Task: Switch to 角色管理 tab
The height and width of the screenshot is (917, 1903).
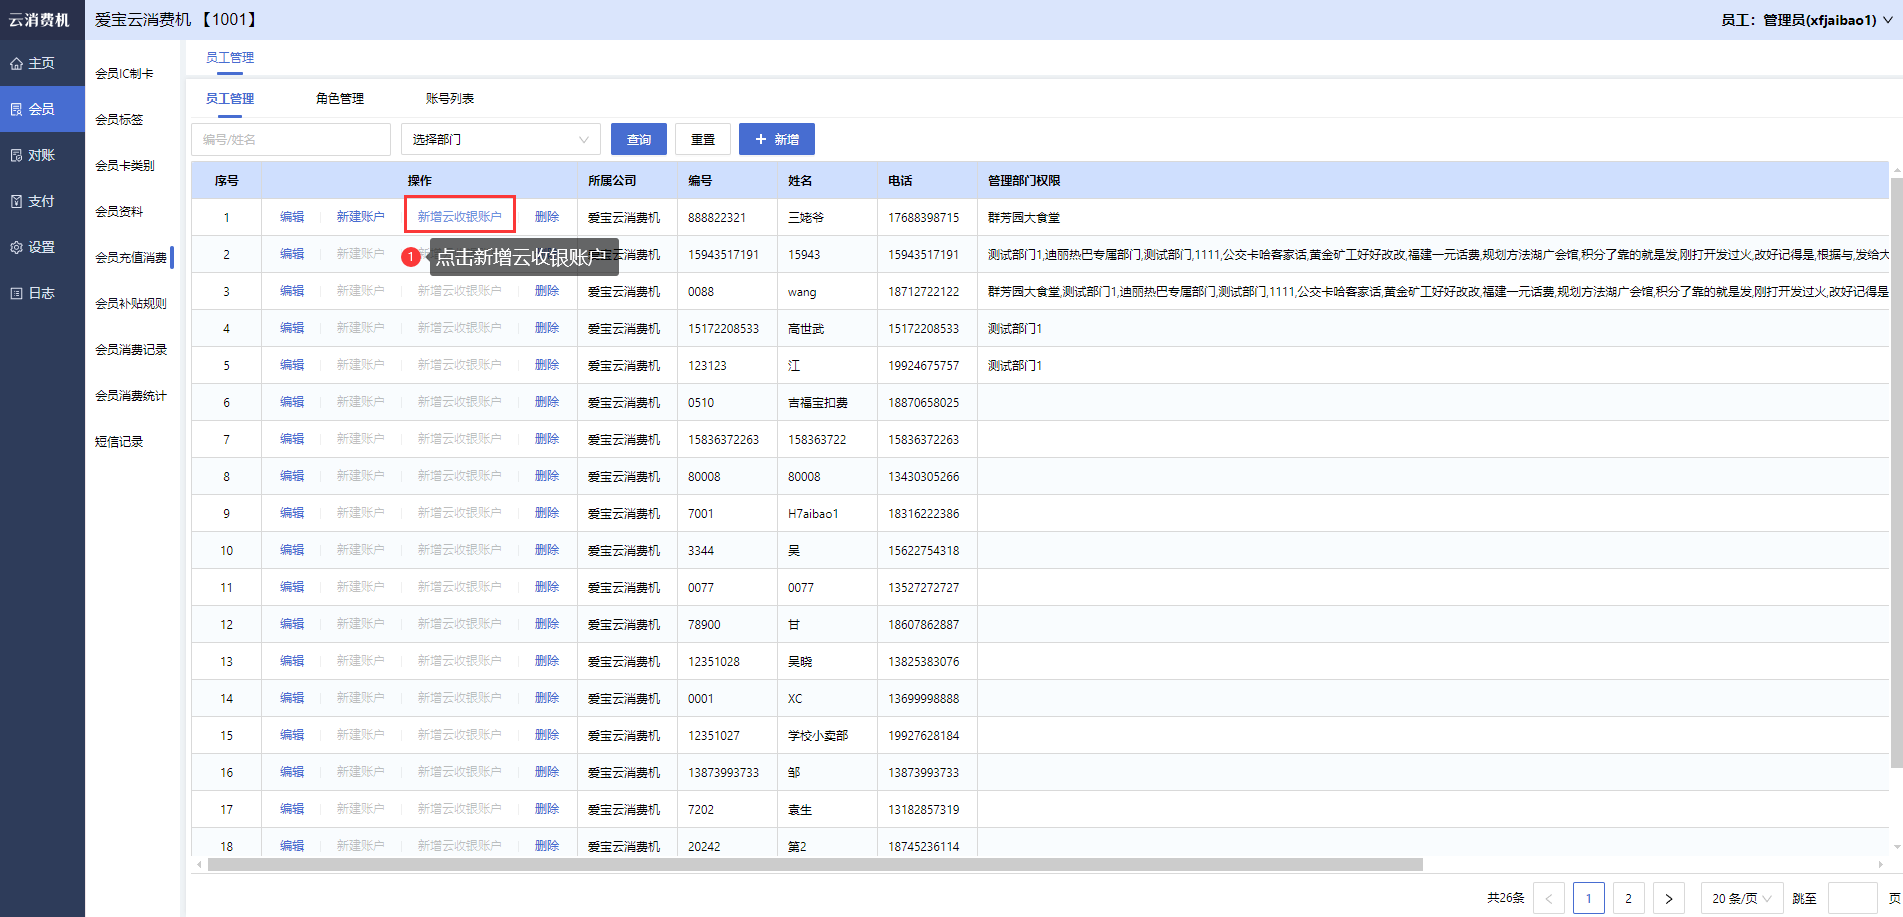Action: tap(340, 98)
